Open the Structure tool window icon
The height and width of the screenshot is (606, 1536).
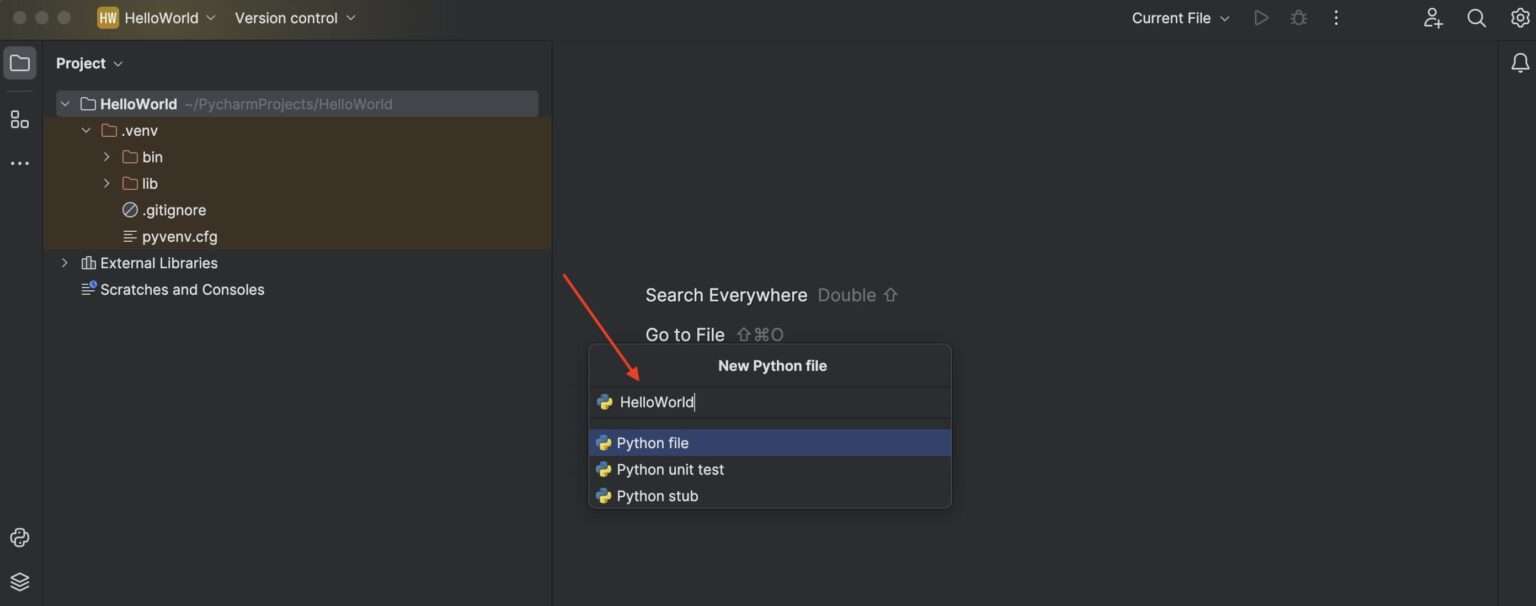pyautogui.click(x=20, y=120)
